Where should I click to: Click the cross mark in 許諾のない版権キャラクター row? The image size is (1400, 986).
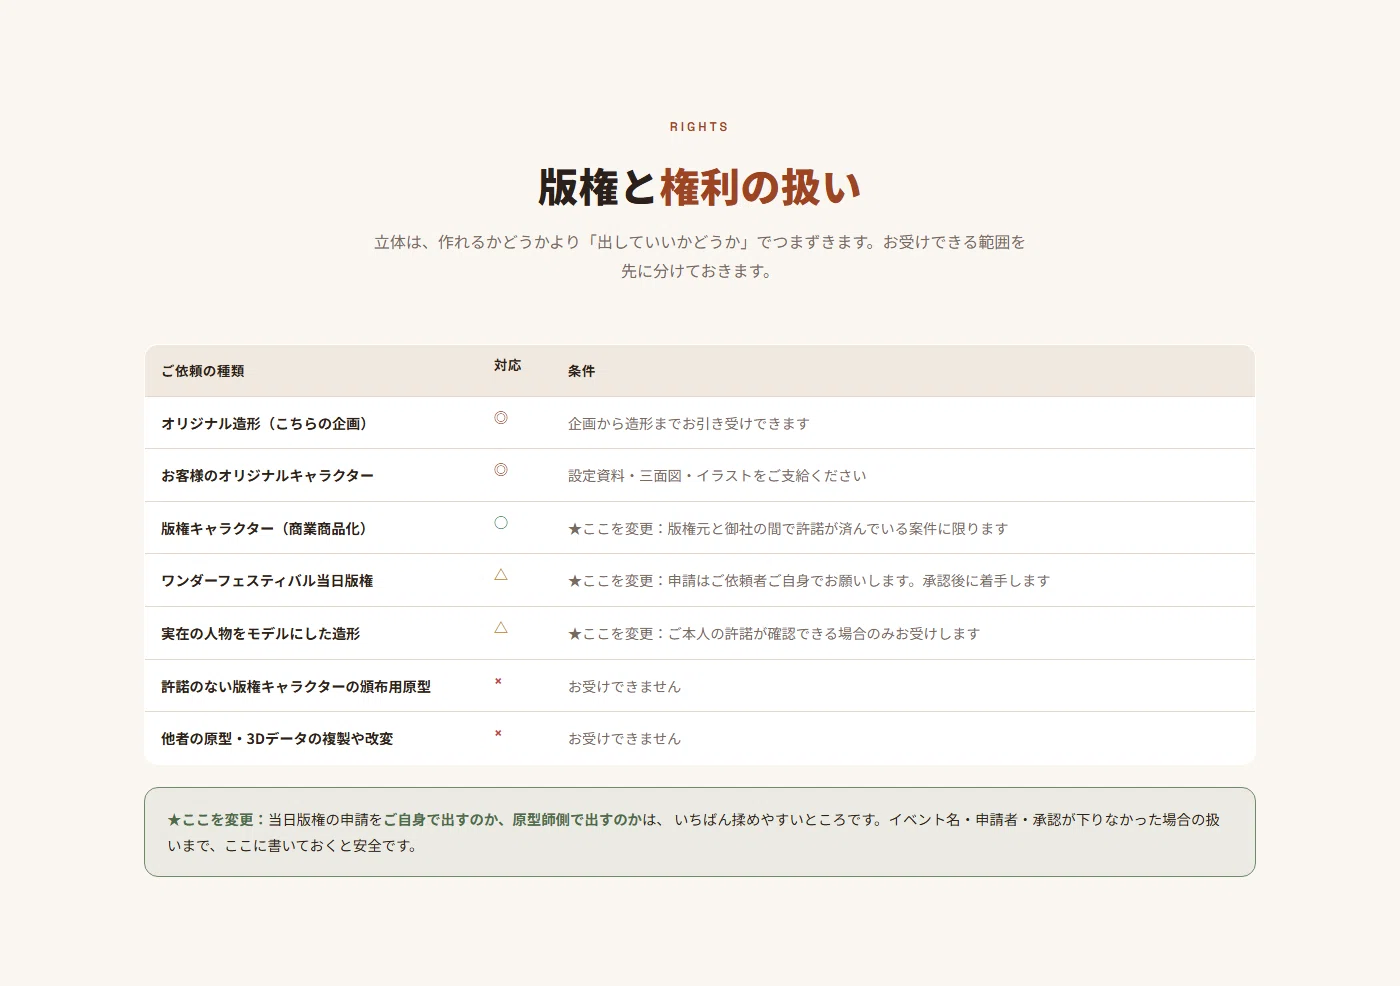[498, 681]
